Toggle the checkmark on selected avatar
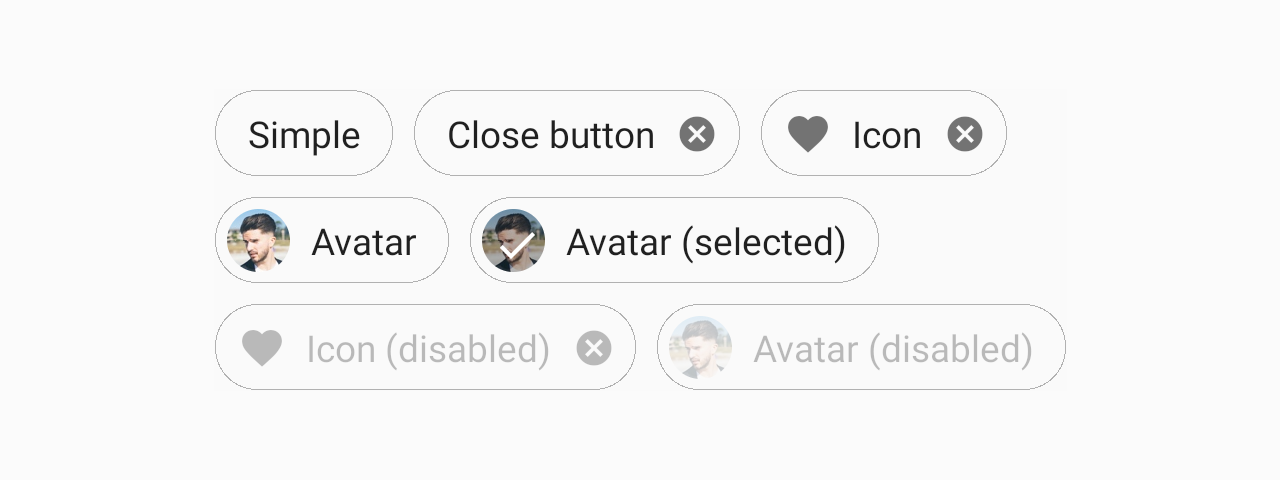The width and height of the screenshot is (1280, 480). (514, 241)
